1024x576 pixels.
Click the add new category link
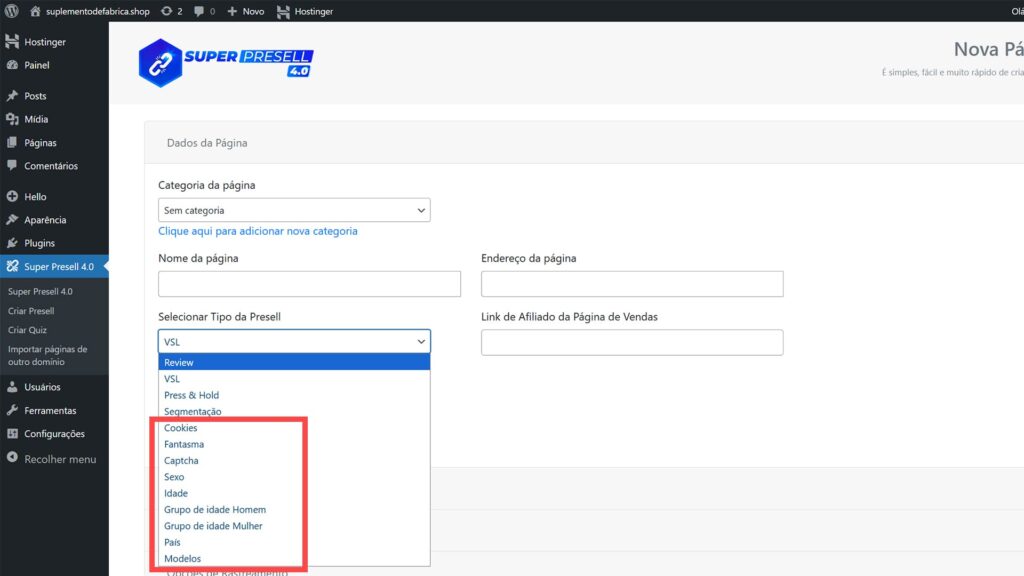pyautogui.click(x=257, y=231)
